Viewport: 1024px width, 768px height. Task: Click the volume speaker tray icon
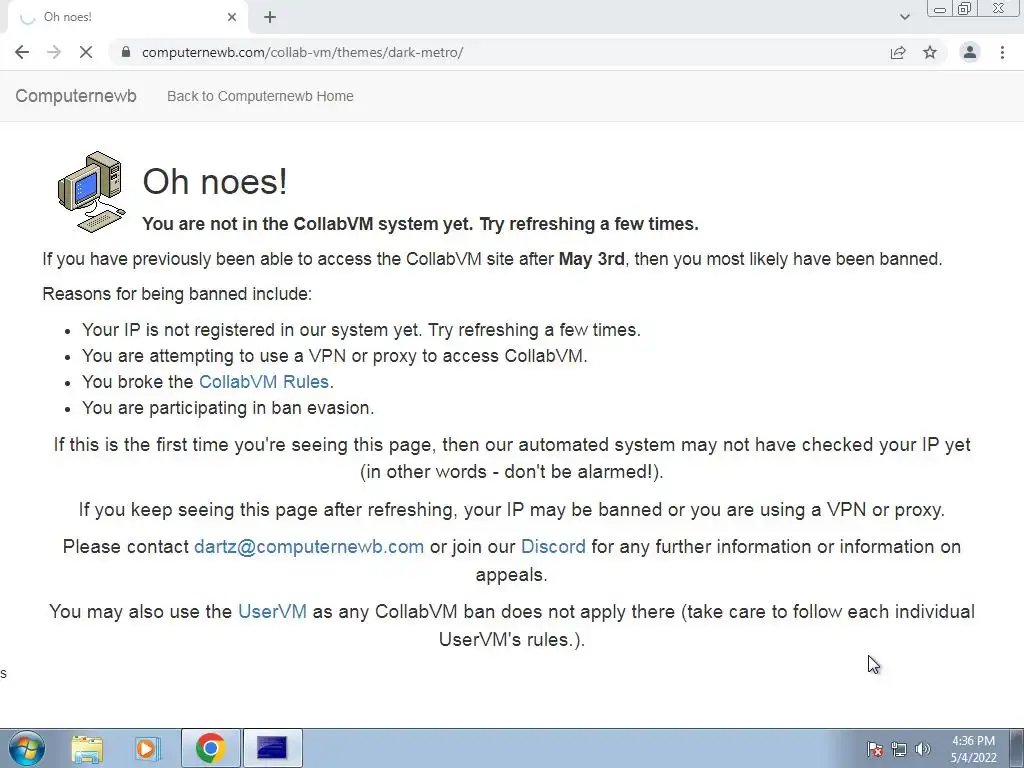tap(922, 749)
